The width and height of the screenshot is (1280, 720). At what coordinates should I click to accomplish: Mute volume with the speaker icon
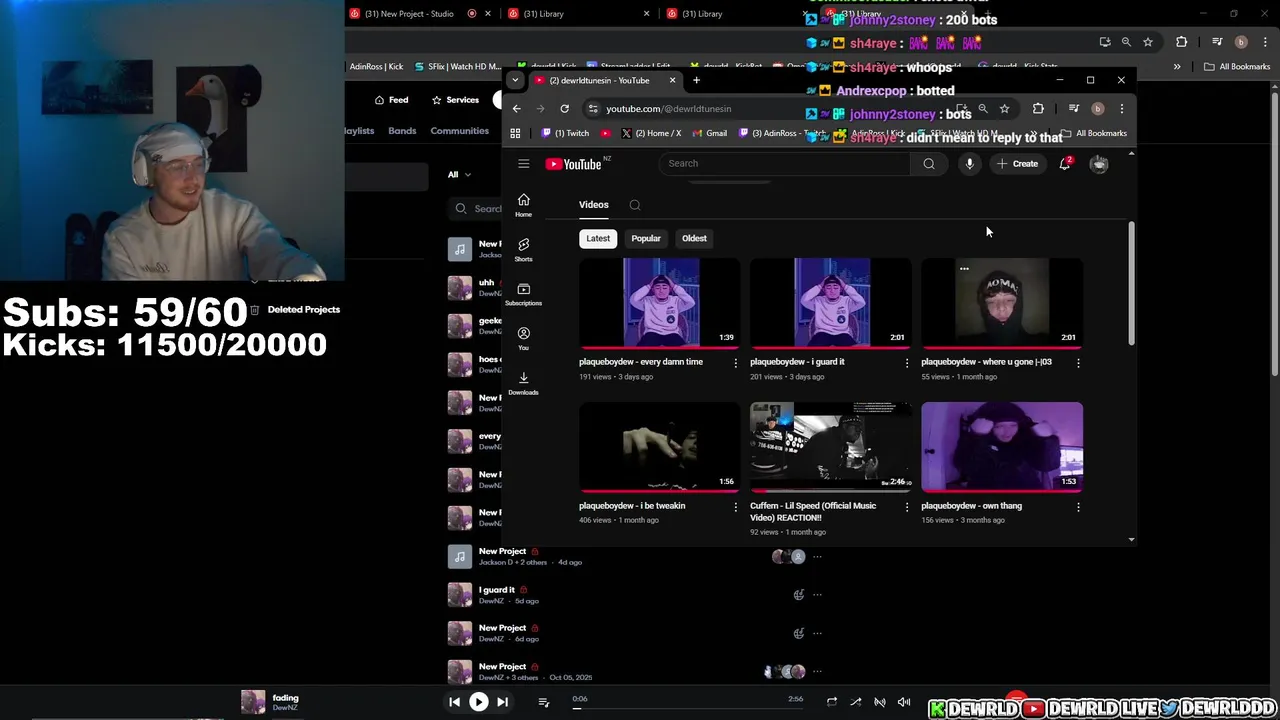coord(904,702)
